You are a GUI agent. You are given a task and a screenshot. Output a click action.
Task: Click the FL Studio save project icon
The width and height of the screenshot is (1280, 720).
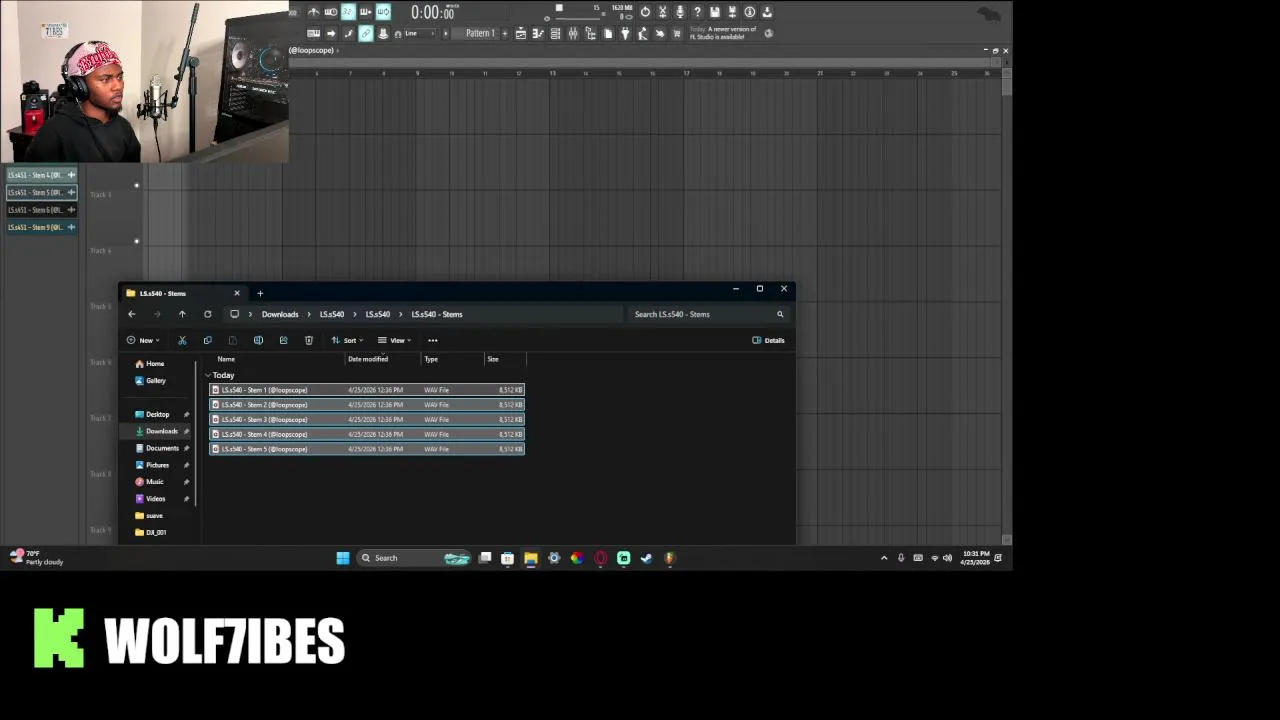pyautogui.click(x=715, y=12)
